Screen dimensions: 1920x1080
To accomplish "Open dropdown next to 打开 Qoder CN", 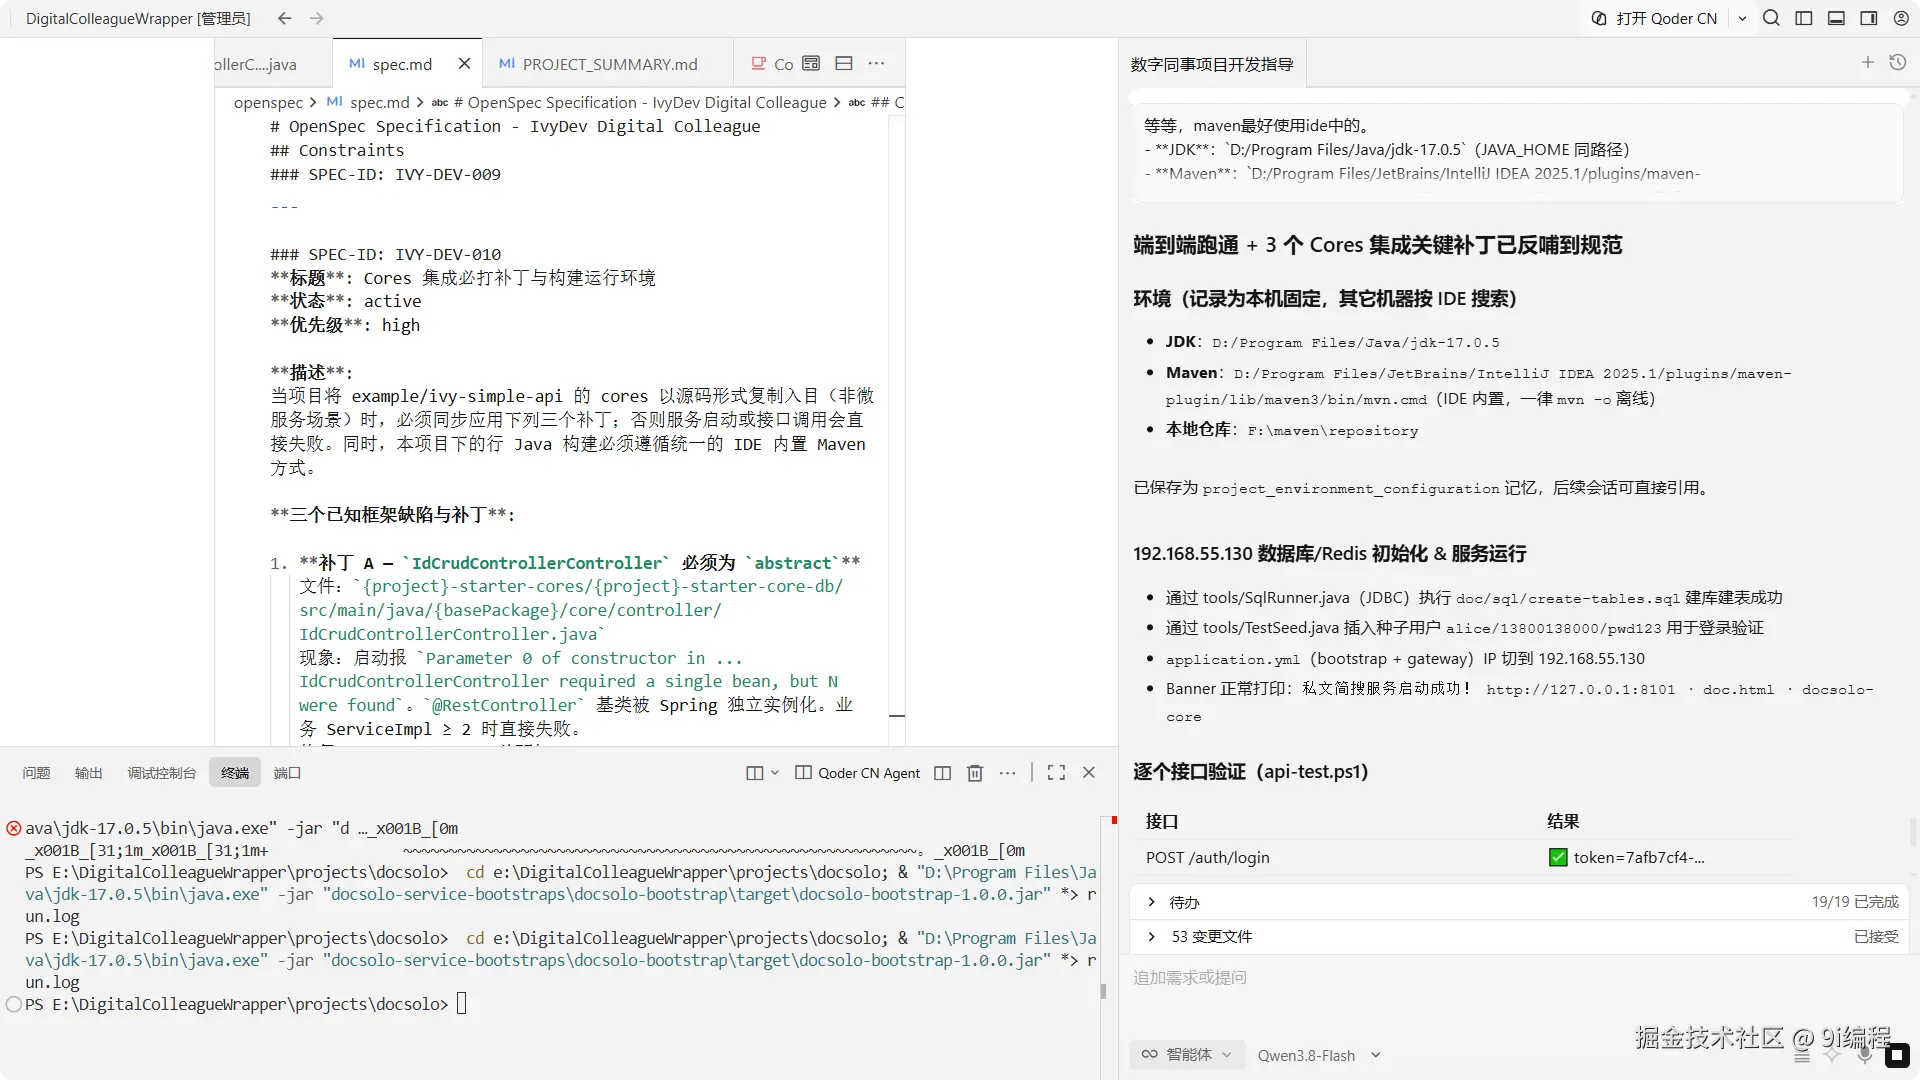I will coord(1742,18).
